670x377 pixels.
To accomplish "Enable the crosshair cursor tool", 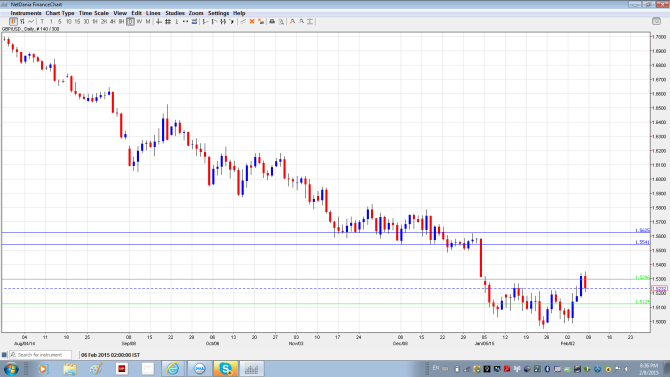I will [x=159, y=21].
